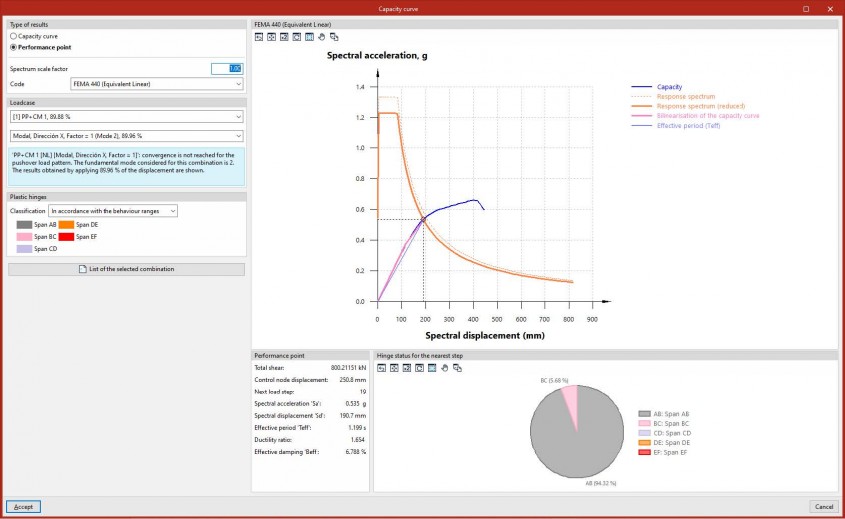
Task: Click Span BC pink color swatch
Action: coord(24,237)
